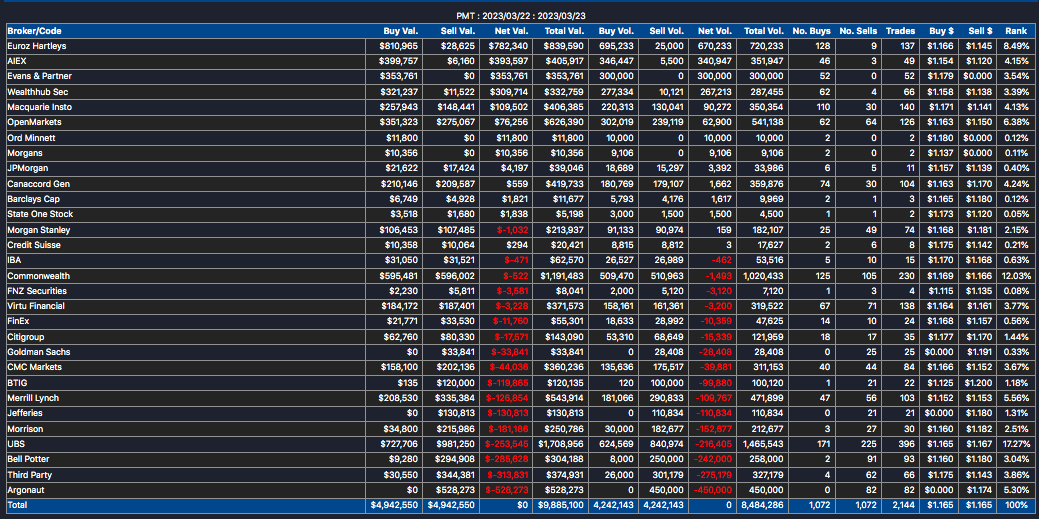Select the JPMorgan broker name
1039x519 pixels.
click(27, 168)
